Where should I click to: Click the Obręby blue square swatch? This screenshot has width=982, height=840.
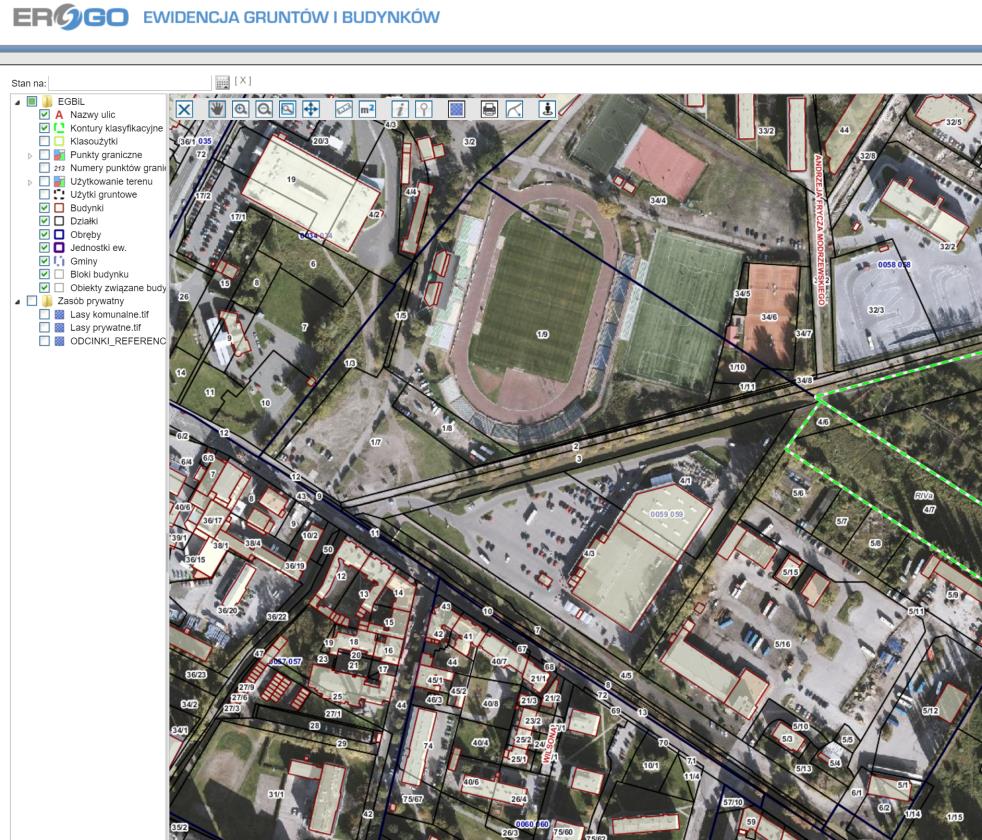(x=59, y=234)
